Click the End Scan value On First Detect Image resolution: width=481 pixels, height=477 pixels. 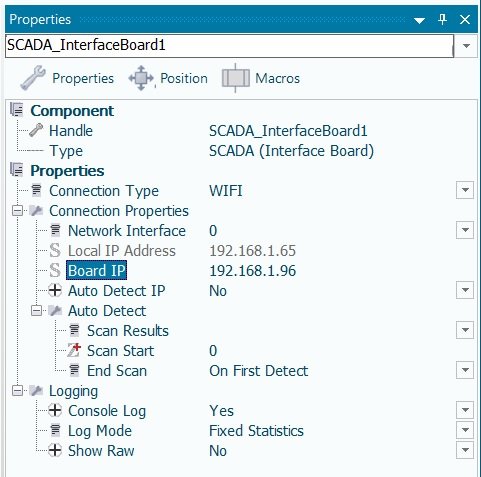point(259,371)
